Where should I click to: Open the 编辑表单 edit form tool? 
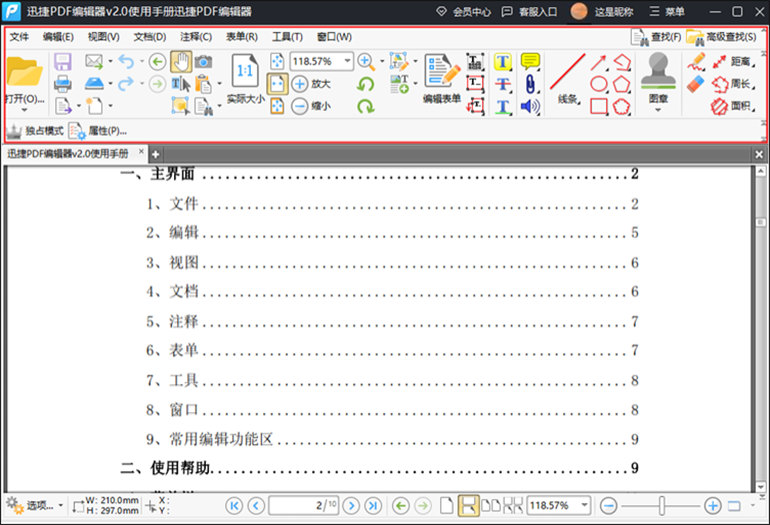click(442, 78)
